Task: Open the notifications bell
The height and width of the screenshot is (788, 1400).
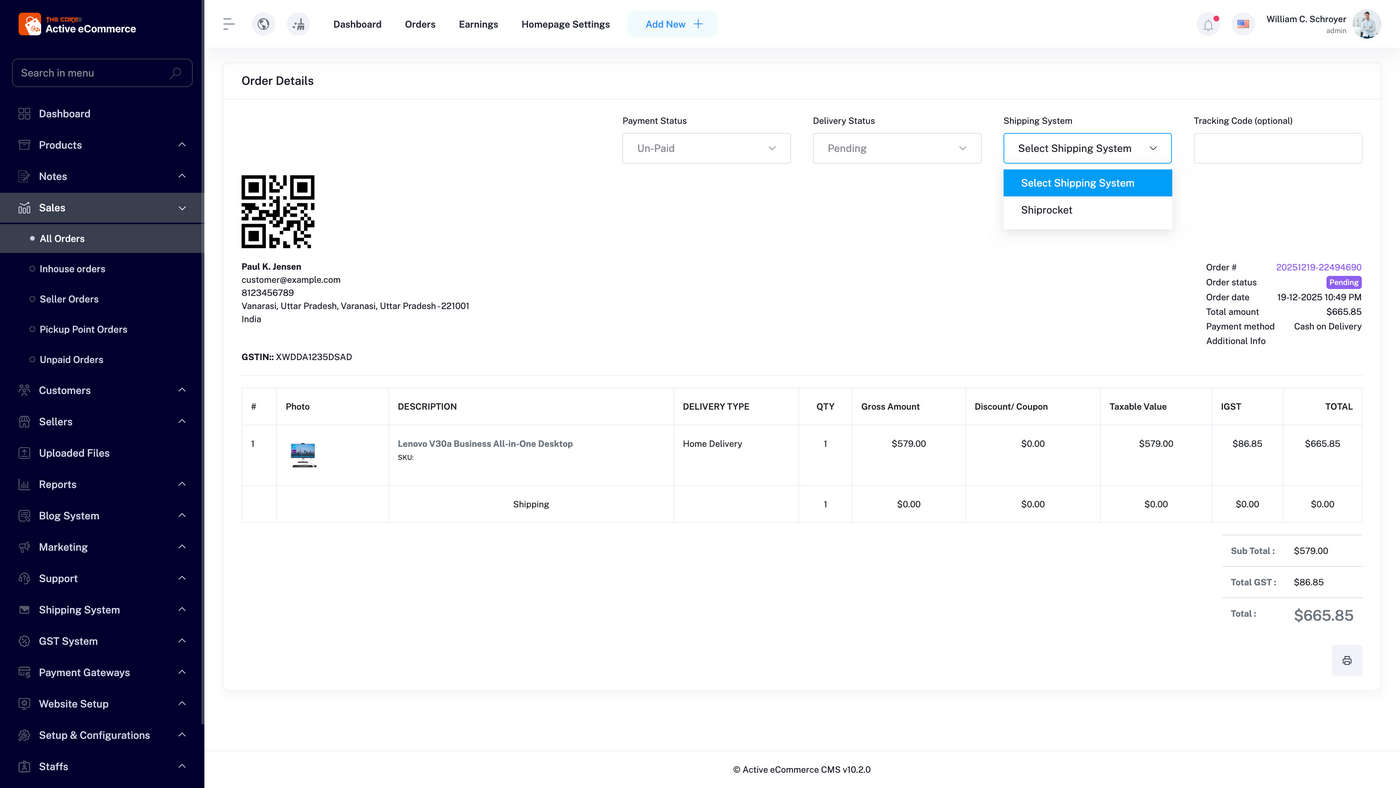Action: pyautogui.click(x=1208, y=24)
